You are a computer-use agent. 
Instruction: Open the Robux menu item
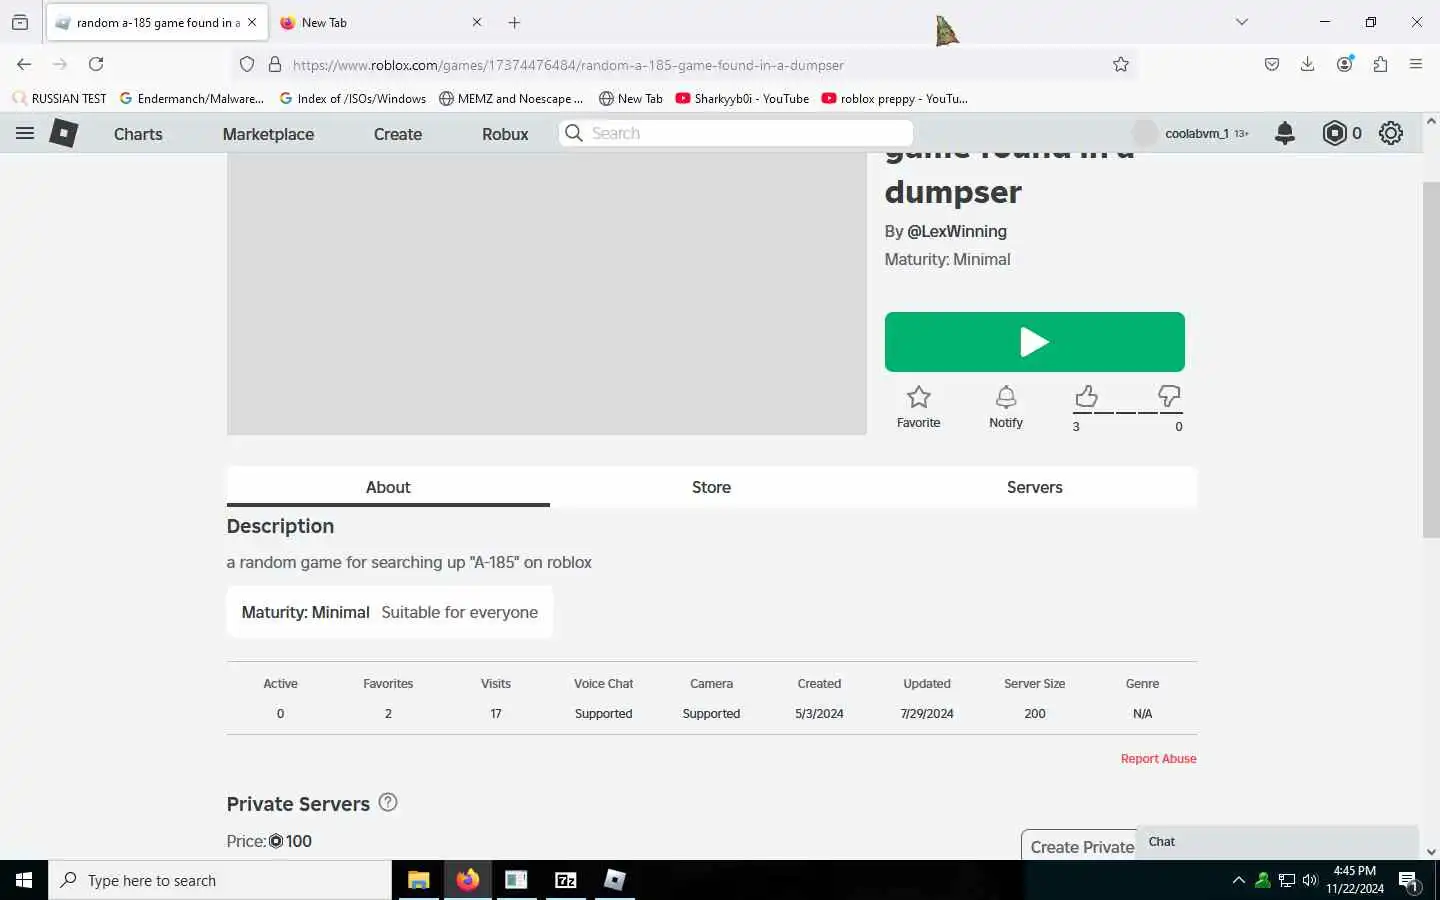[x=505, y=134]
